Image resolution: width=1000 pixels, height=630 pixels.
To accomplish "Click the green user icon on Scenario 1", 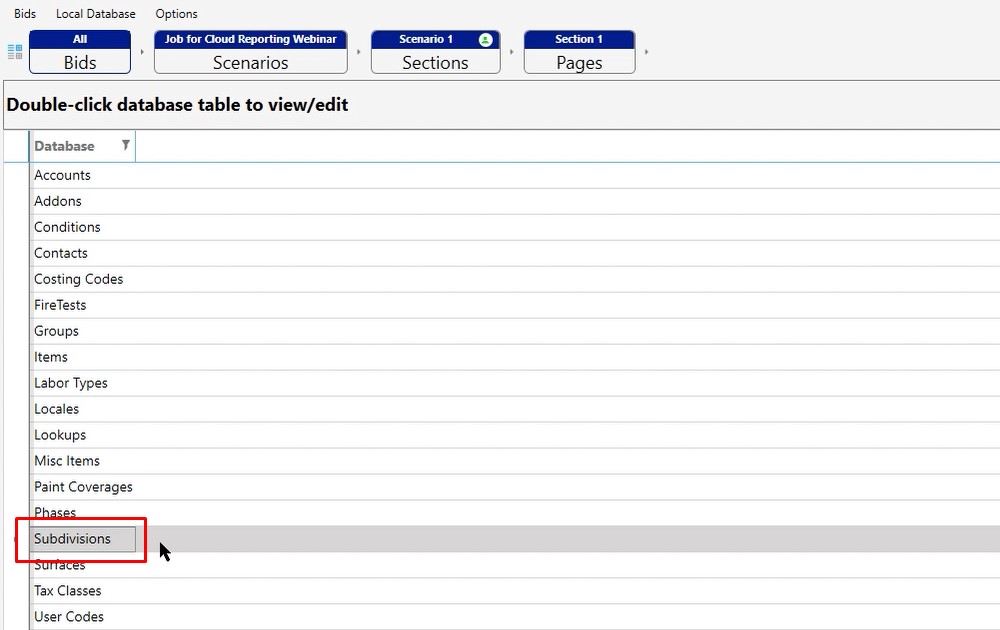I will [x=485, y=40].
